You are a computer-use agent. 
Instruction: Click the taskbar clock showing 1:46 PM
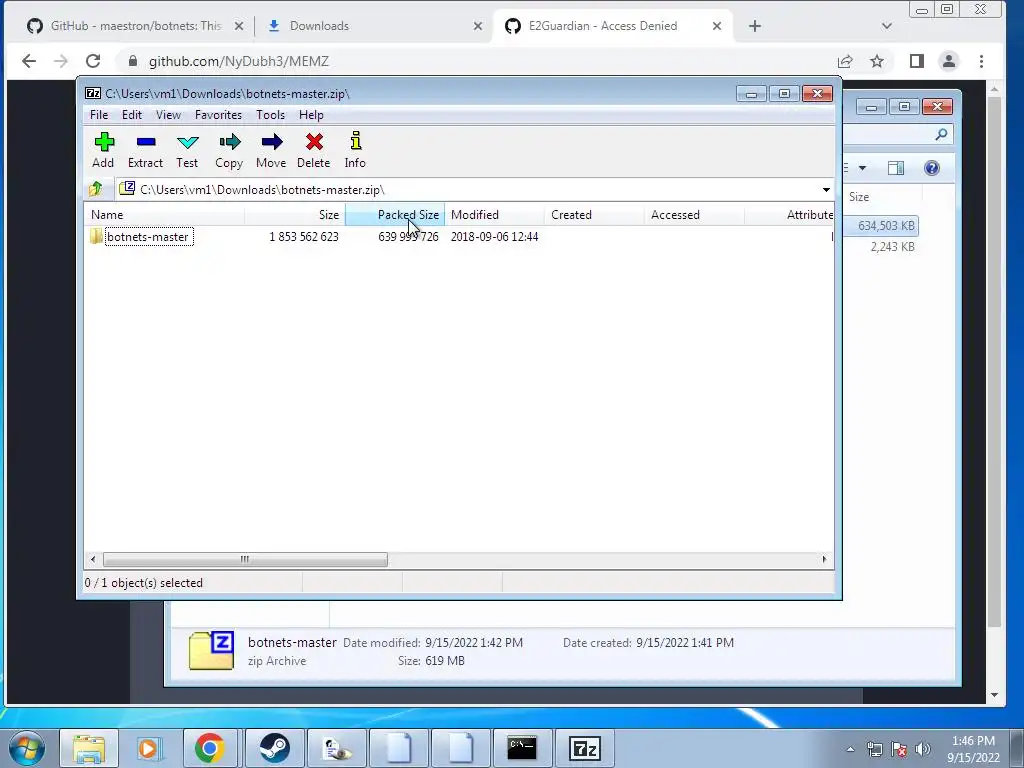(973, 749)
